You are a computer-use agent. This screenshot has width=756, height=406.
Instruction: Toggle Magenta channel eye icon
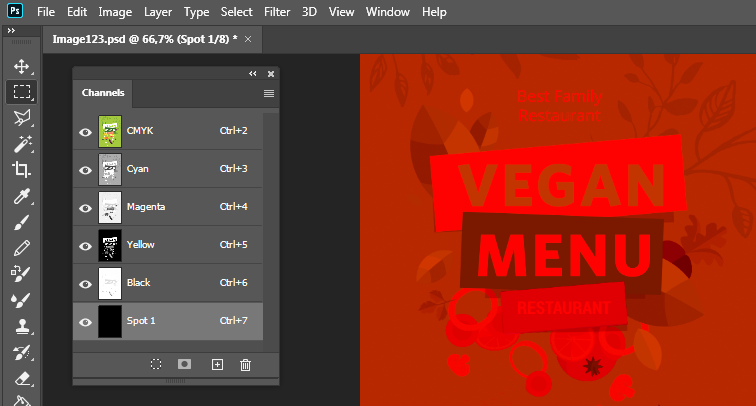coord(85,207)
